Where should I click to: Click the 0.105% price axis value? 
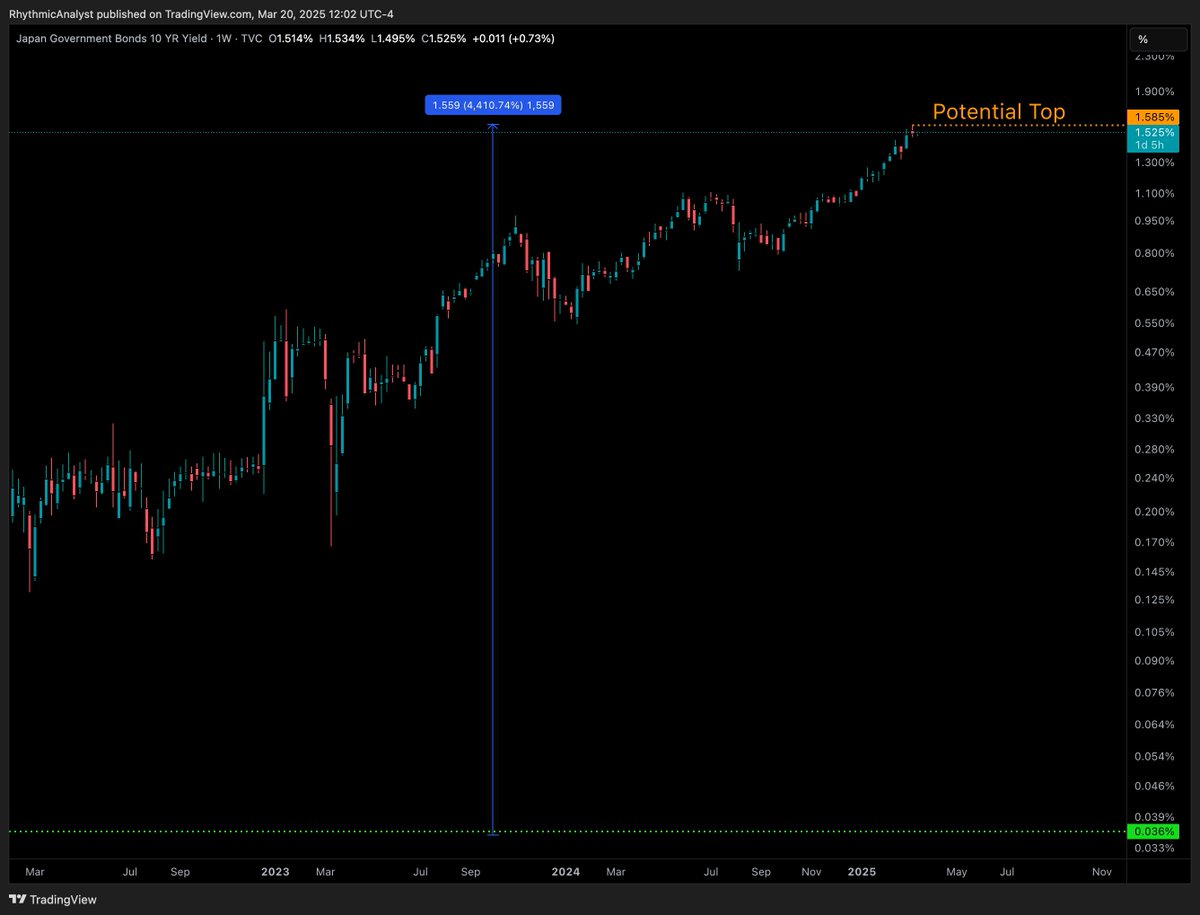[1153, 632]
